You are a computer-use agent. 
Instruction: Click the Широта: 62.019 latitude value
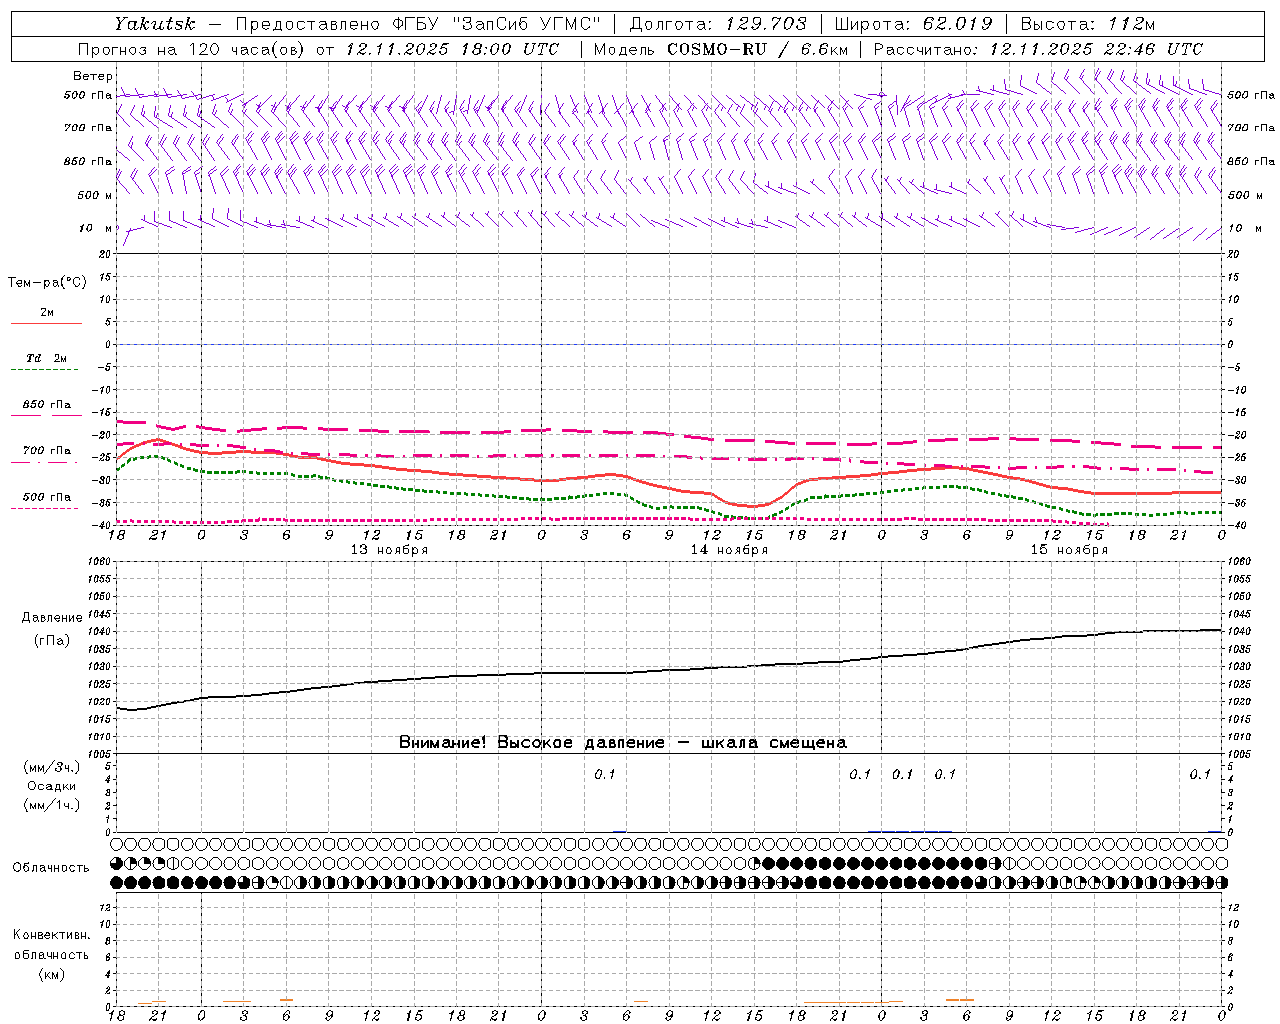point(913,24)
